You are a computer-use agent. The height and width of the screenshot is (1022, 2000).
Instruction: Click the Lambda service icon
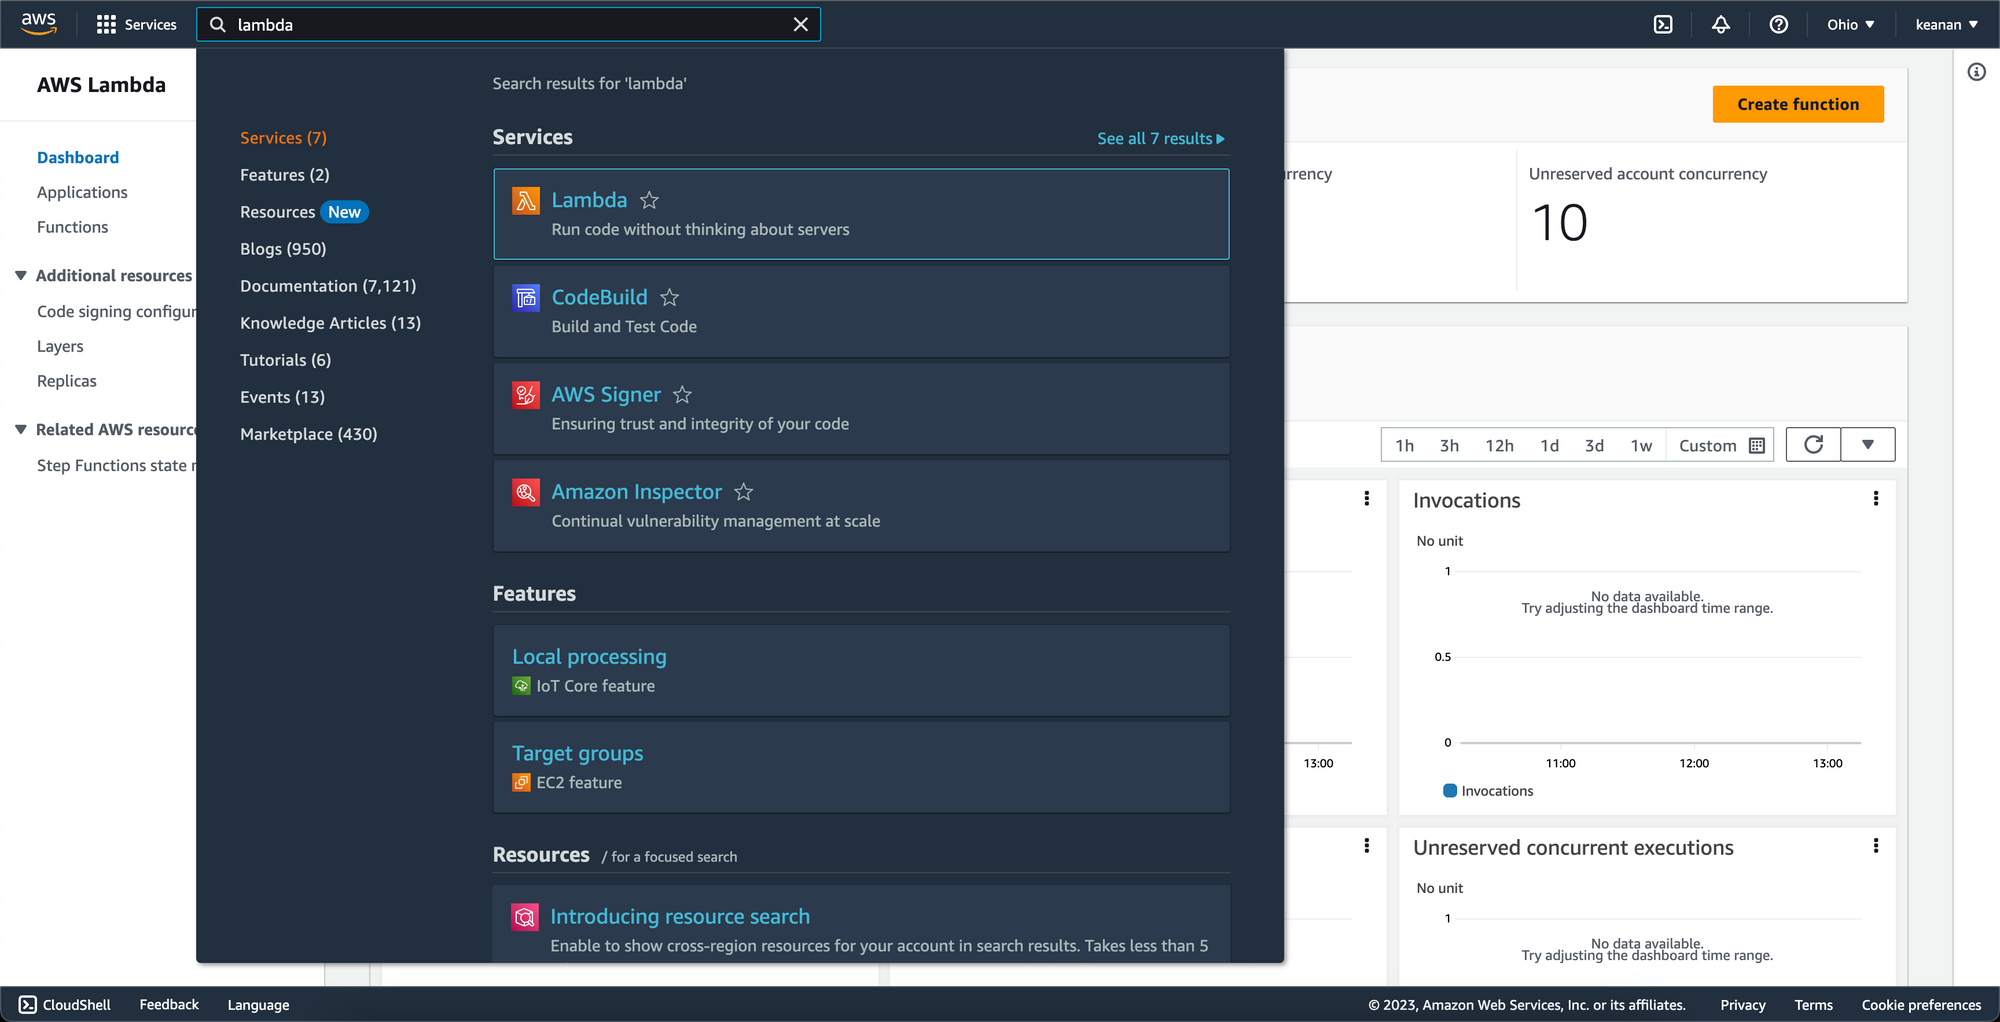point(526,201)
